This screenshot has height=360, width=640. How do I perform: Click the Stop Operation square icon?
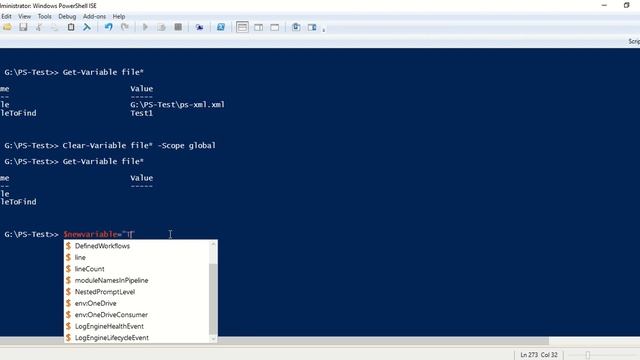[178, 27]
